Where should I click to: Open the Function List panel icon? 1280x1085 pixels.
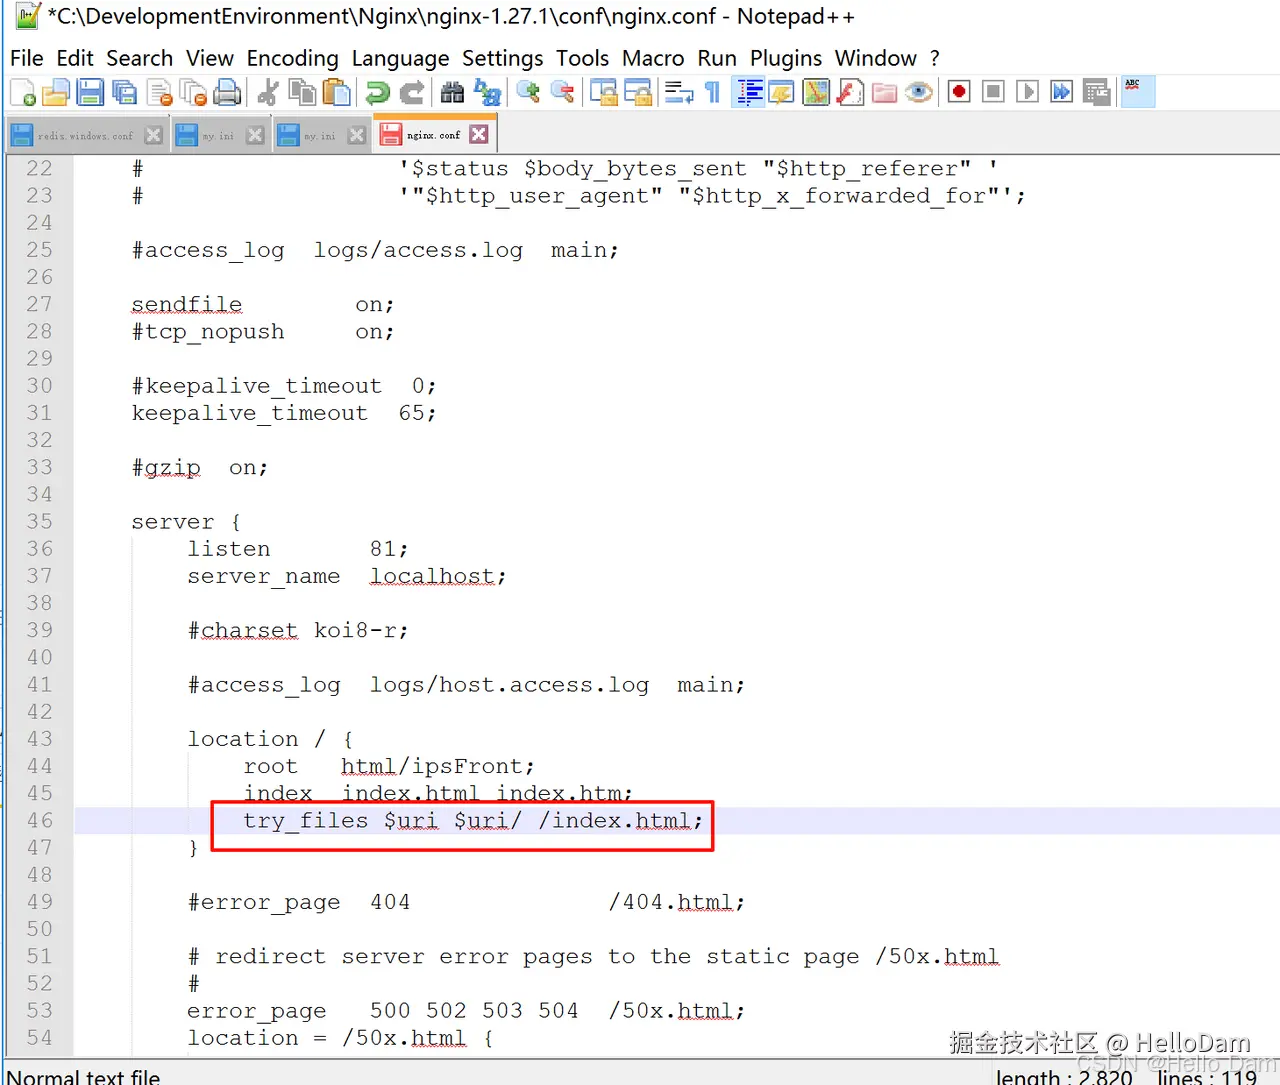(x=850, y=93)
